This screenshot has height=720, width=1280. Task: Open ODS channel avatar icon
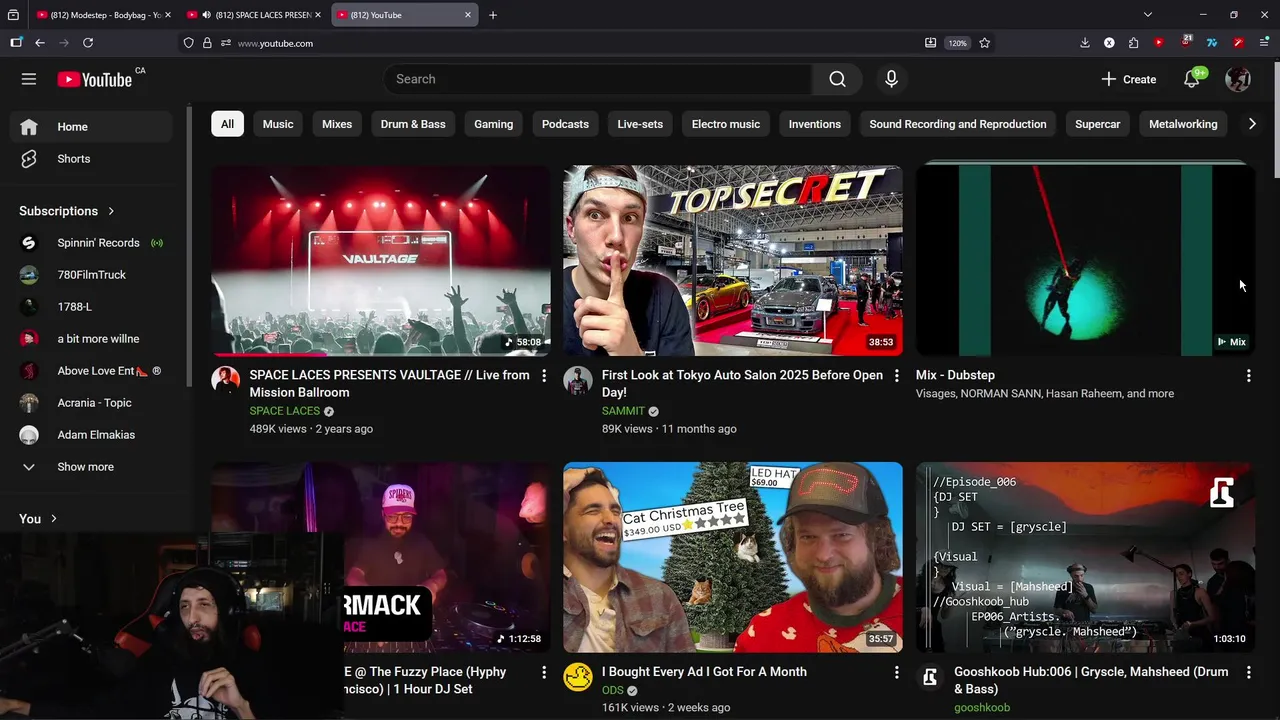578,677
